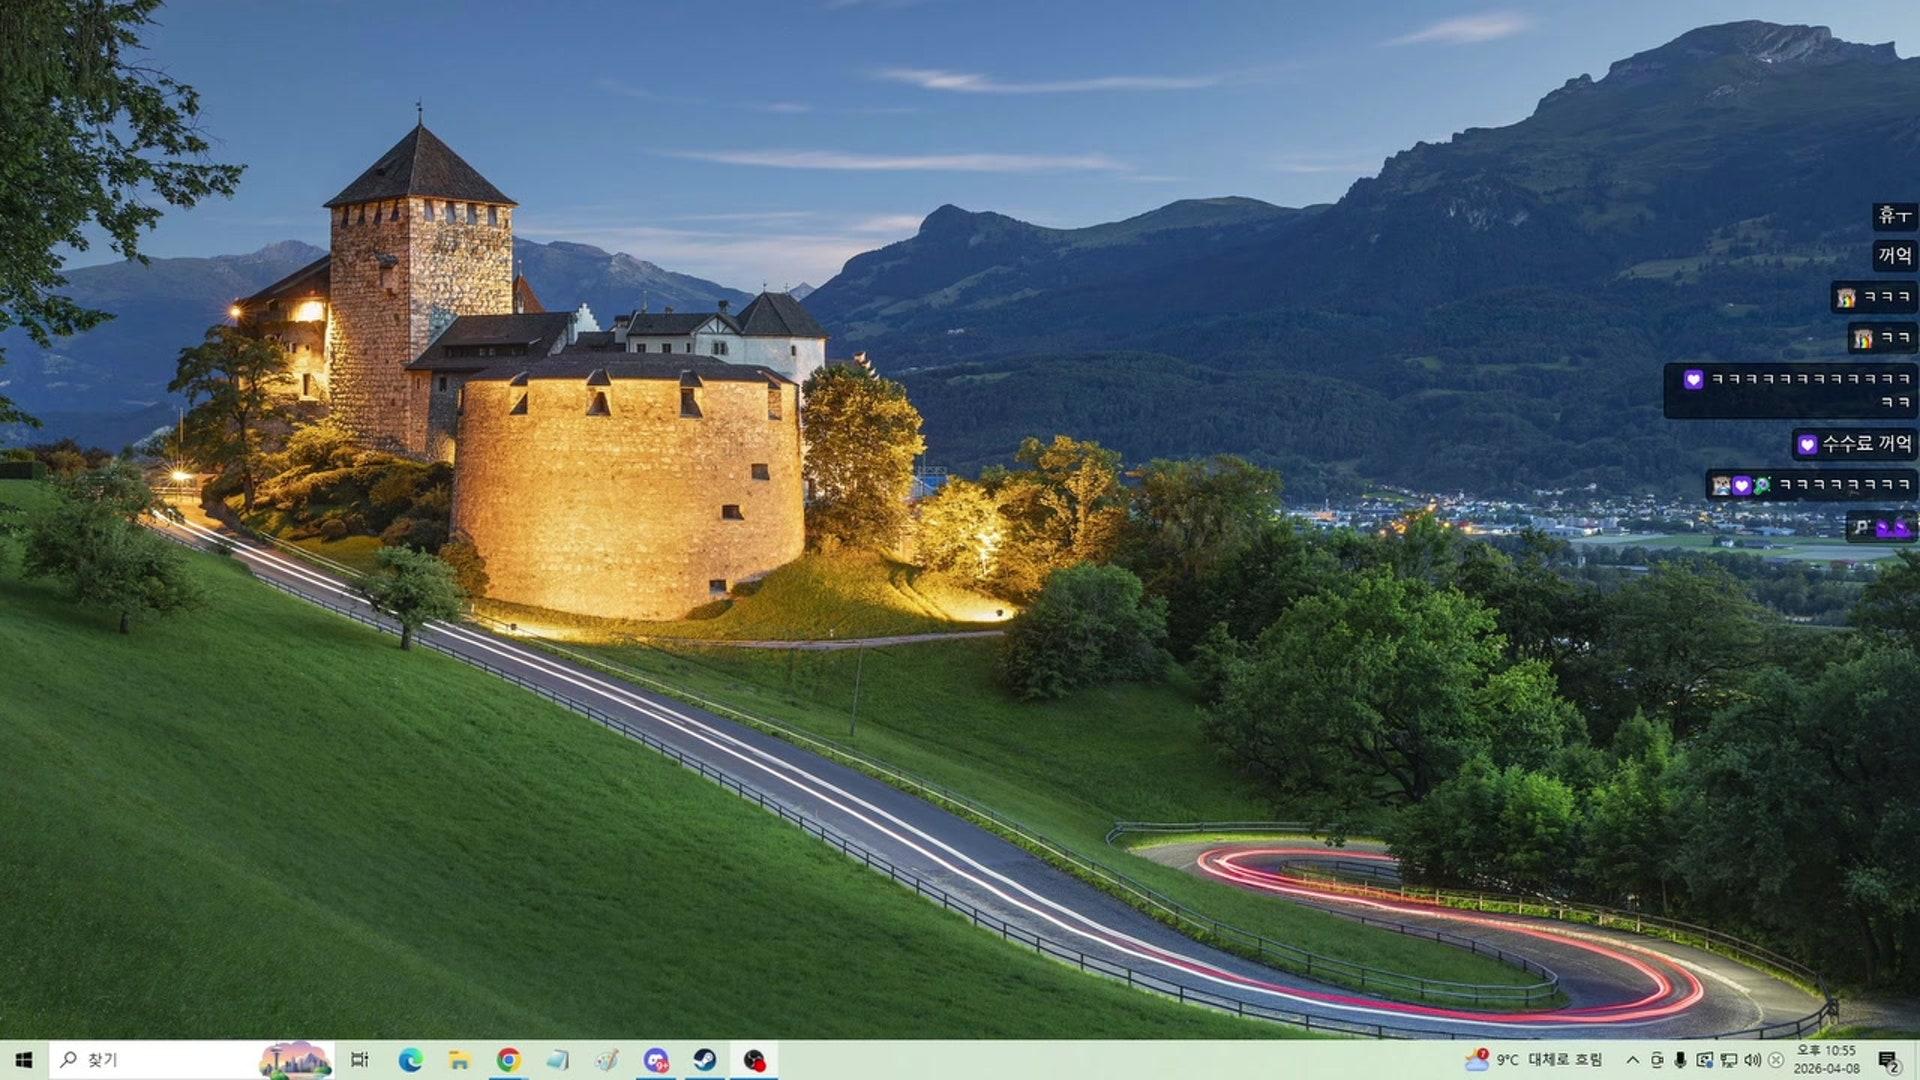Click the microphone tray icon

pos(1681,1060)
